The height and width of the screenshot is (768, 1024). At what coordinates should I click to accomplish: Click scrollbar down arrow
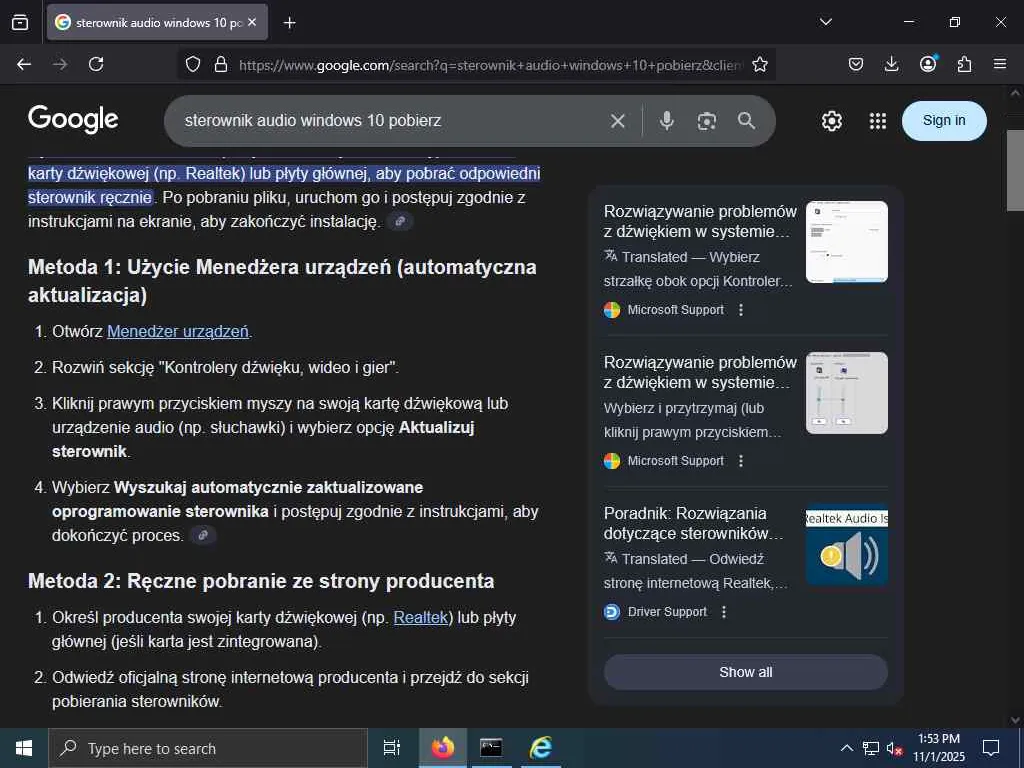tap(1015, 720)
